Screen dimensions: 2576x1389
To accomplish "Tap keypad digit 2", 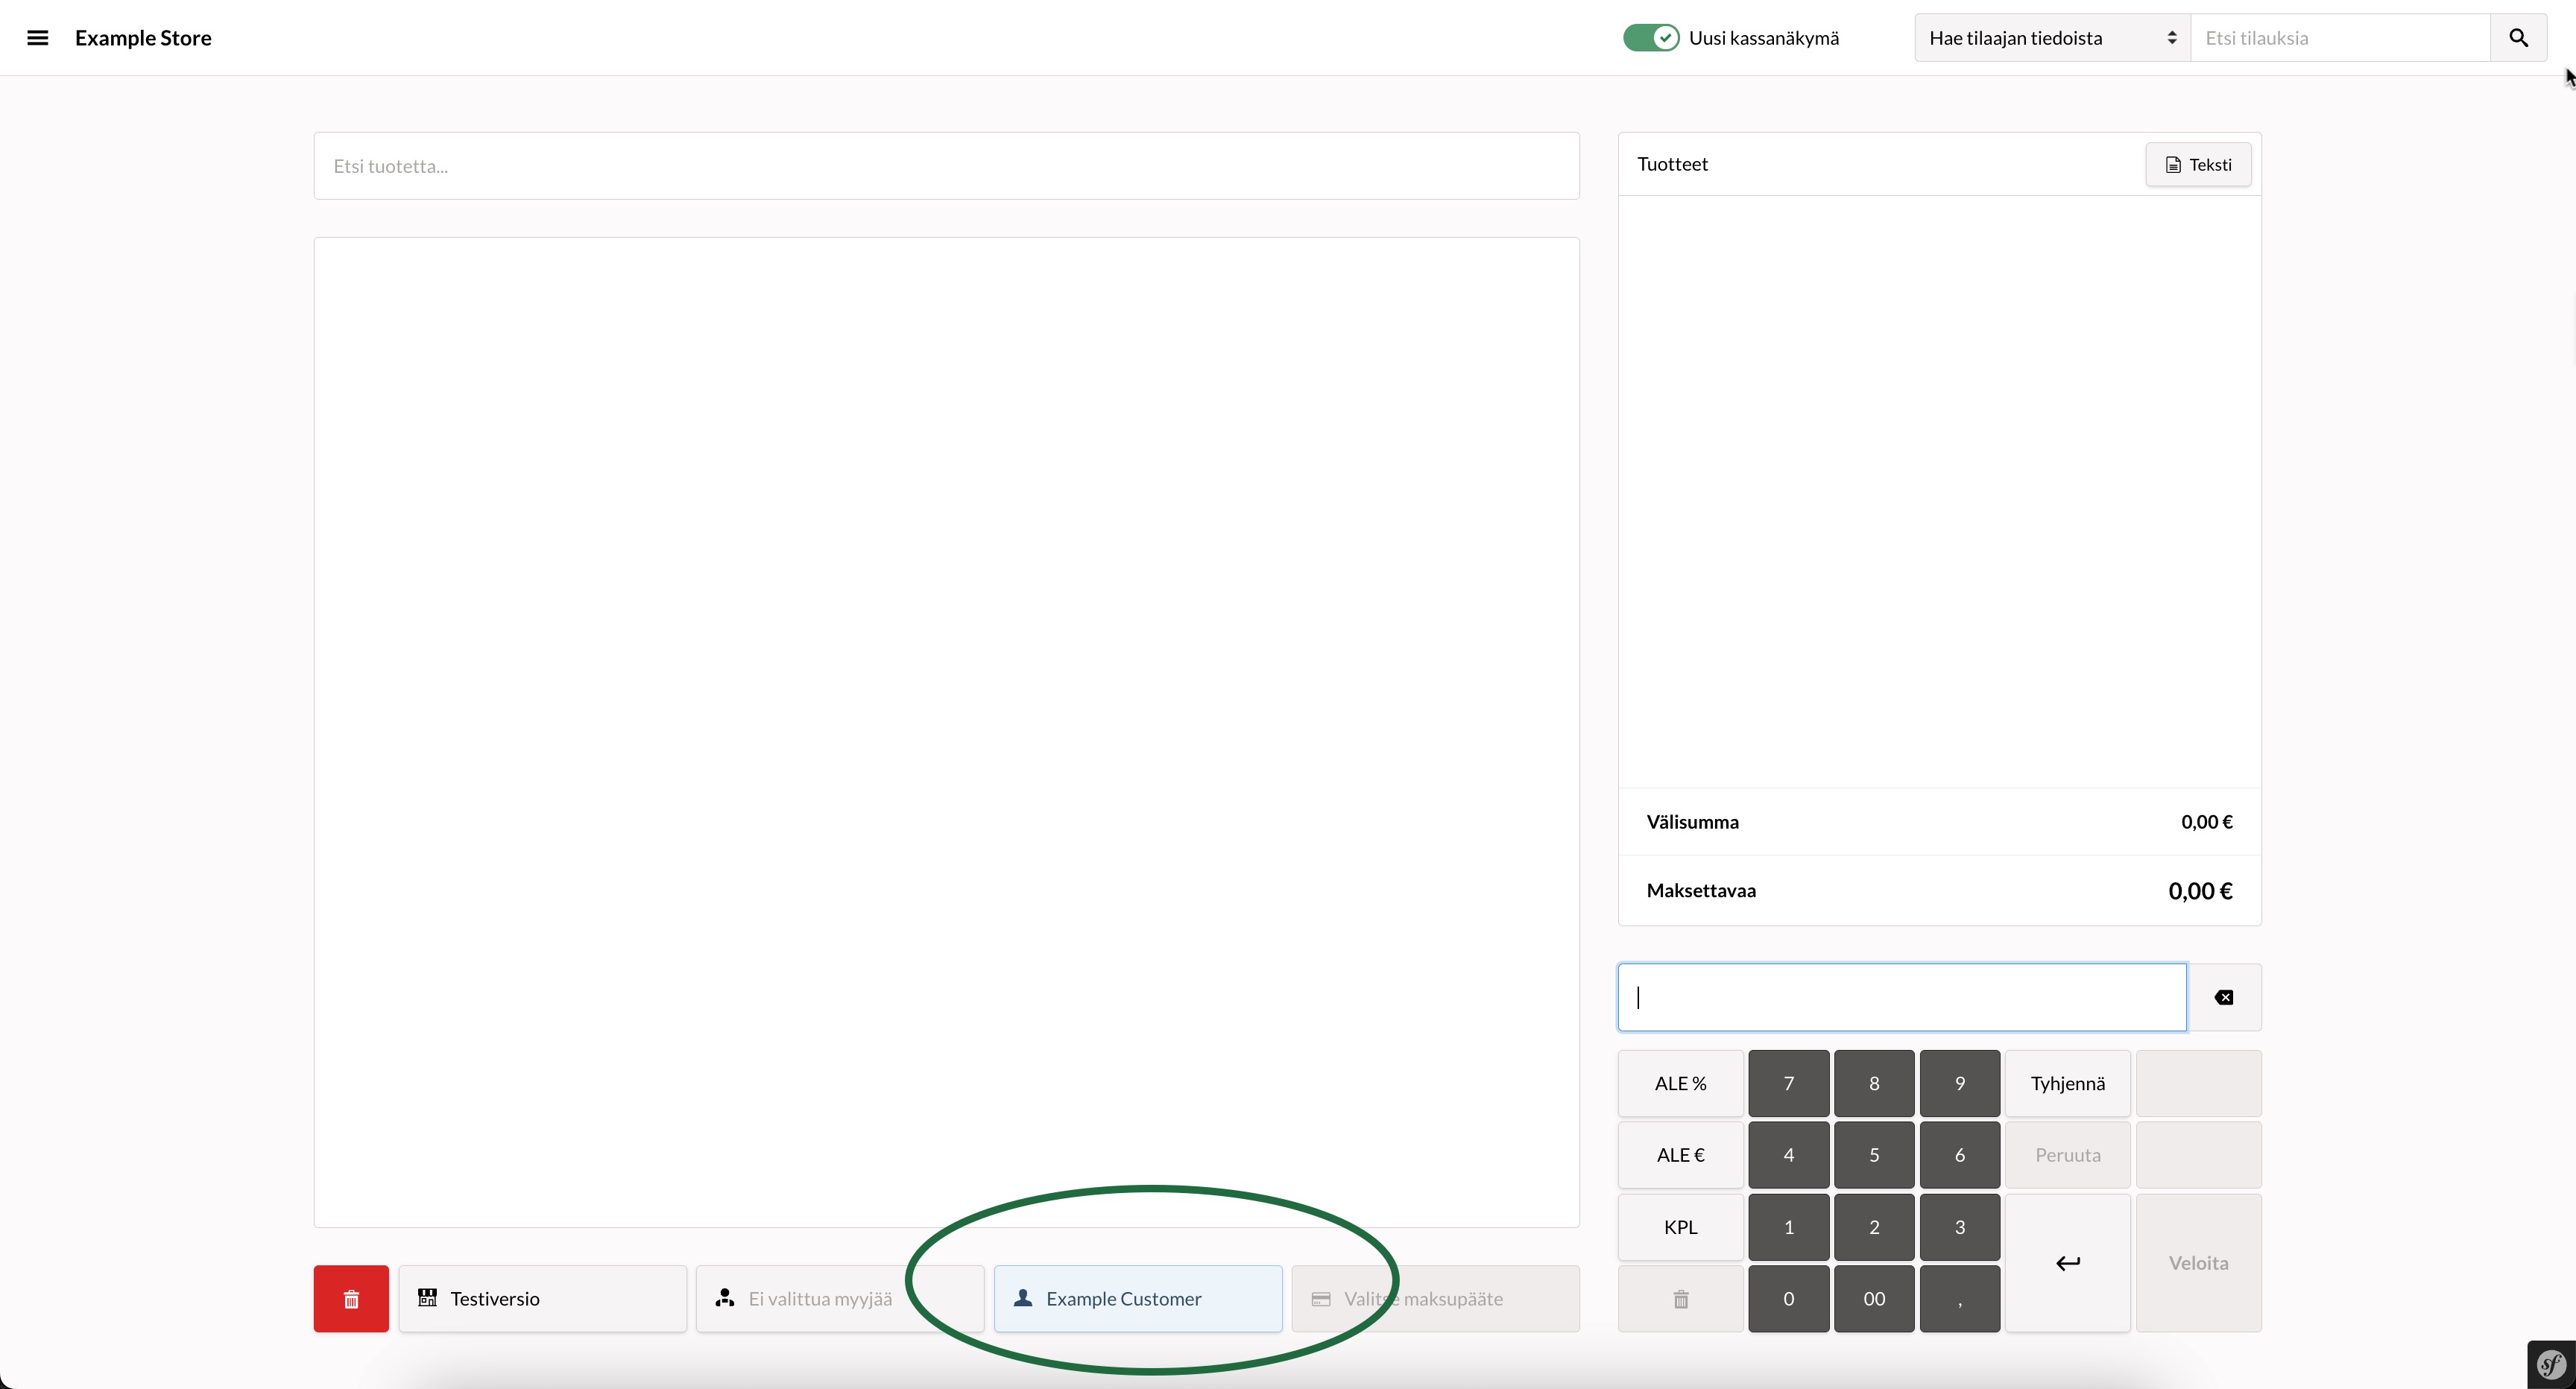I will (x=1874, y=1227).
